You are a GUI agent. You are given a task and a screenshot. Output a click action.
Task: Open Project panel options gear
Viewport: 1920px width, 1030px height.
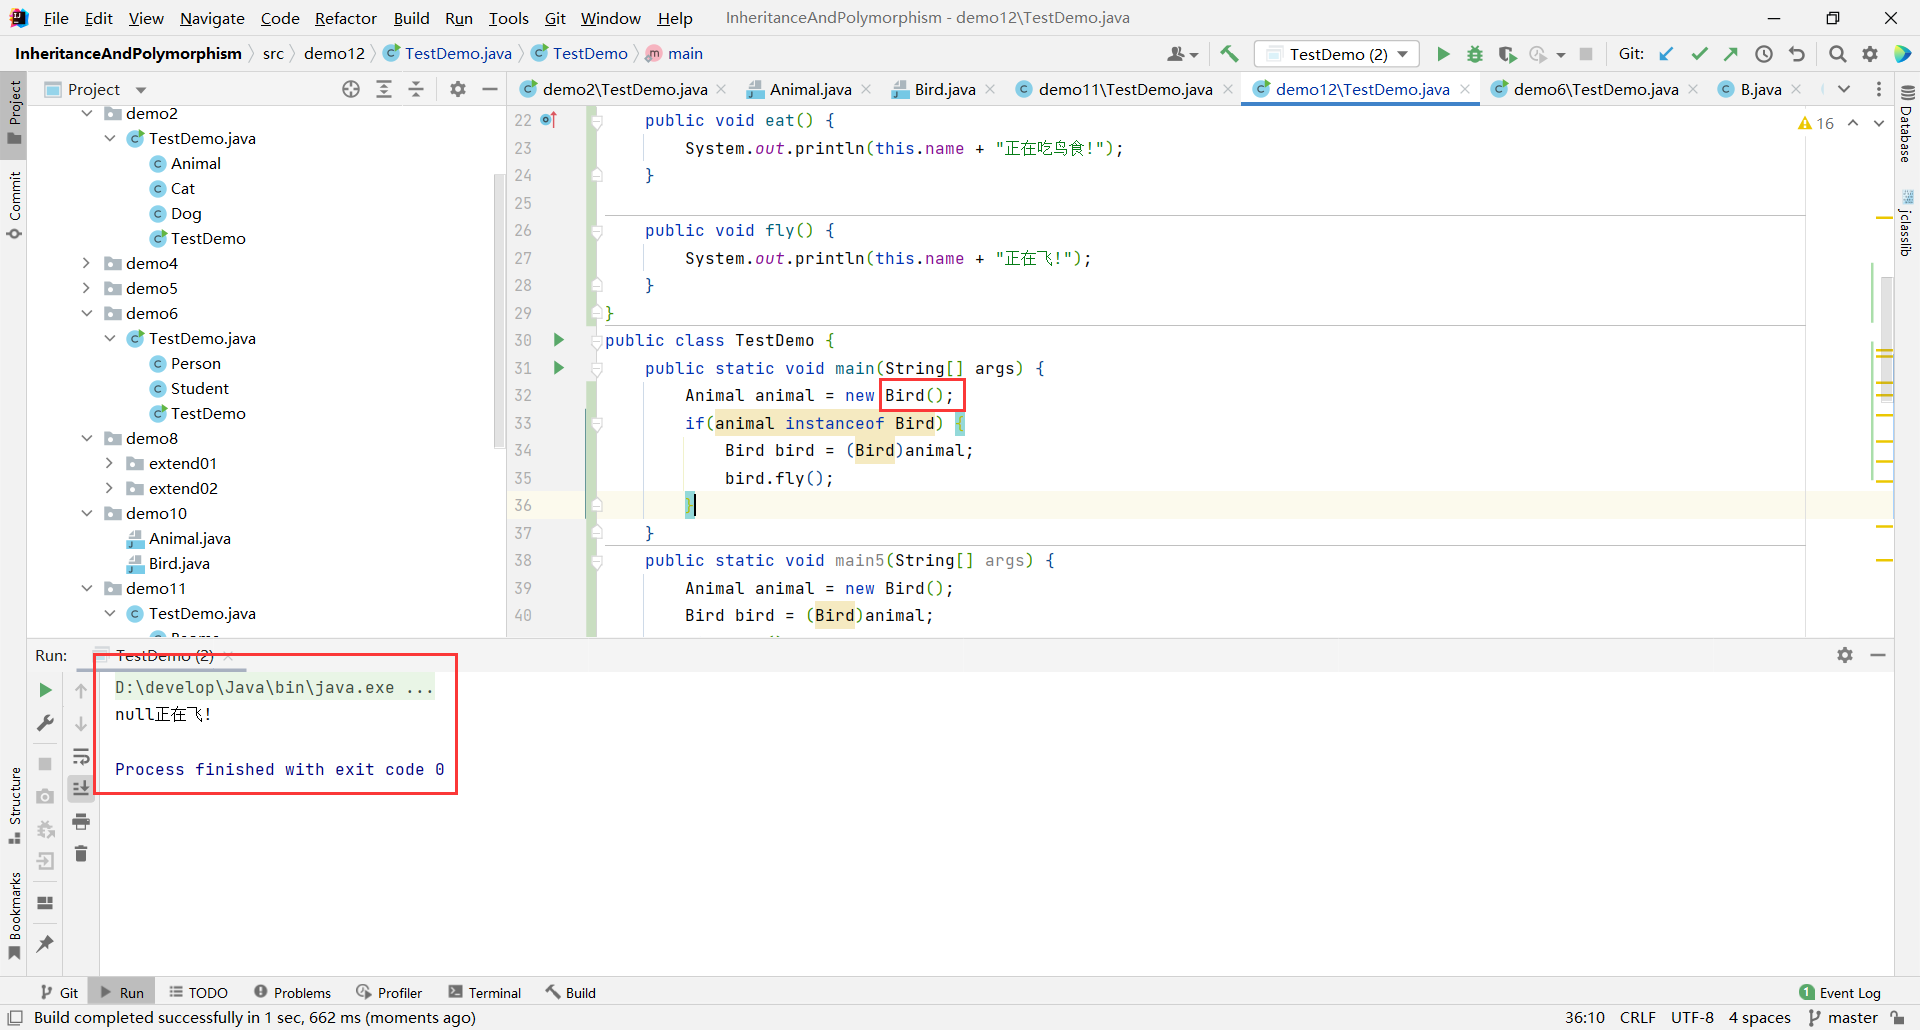tap(458, 89)
